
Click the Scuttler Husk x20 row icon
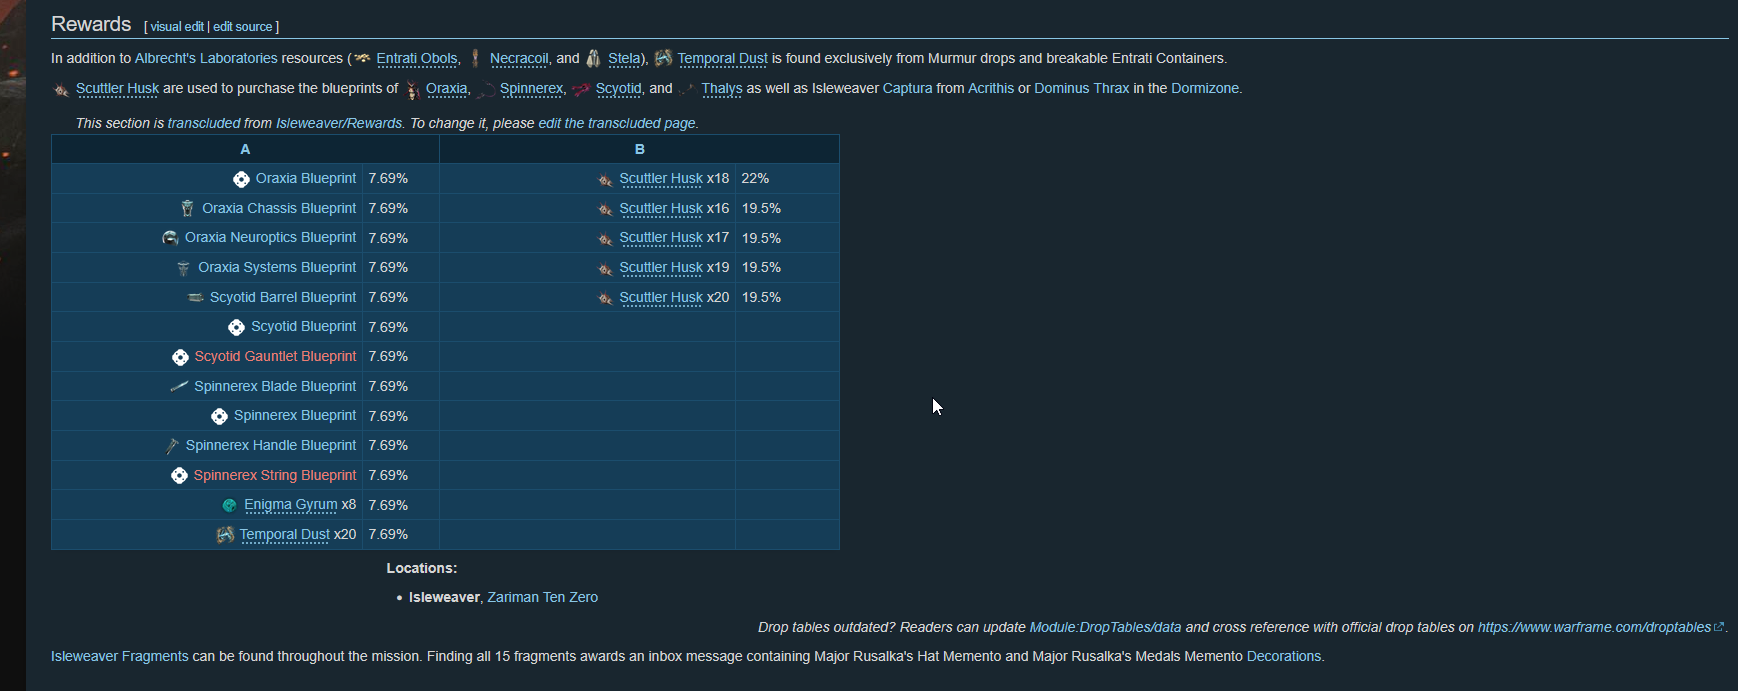click(x=605, y=298)
